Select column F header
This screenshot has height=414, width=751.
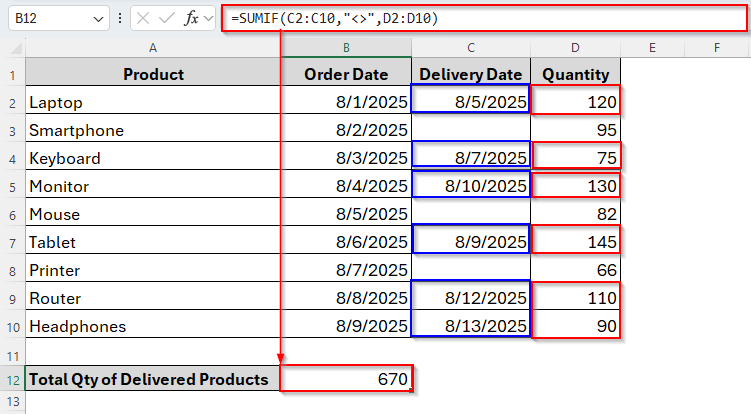(x=717, y=47)
